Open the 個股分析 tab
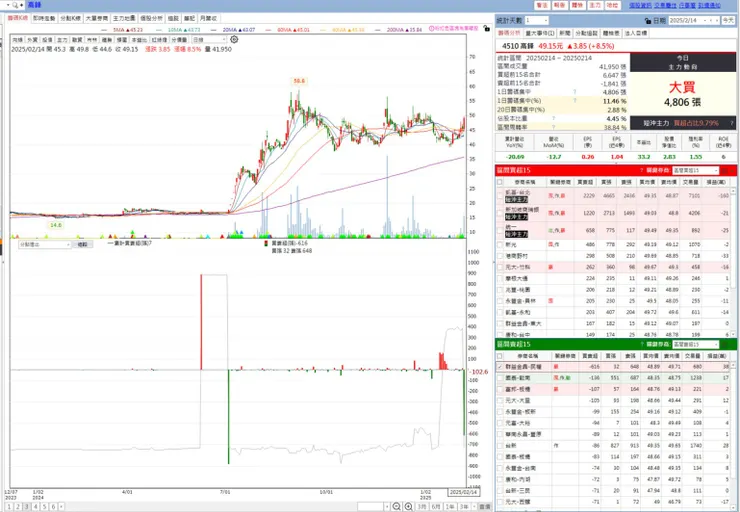Screen dimensions: 740x512 click(151, 18)
